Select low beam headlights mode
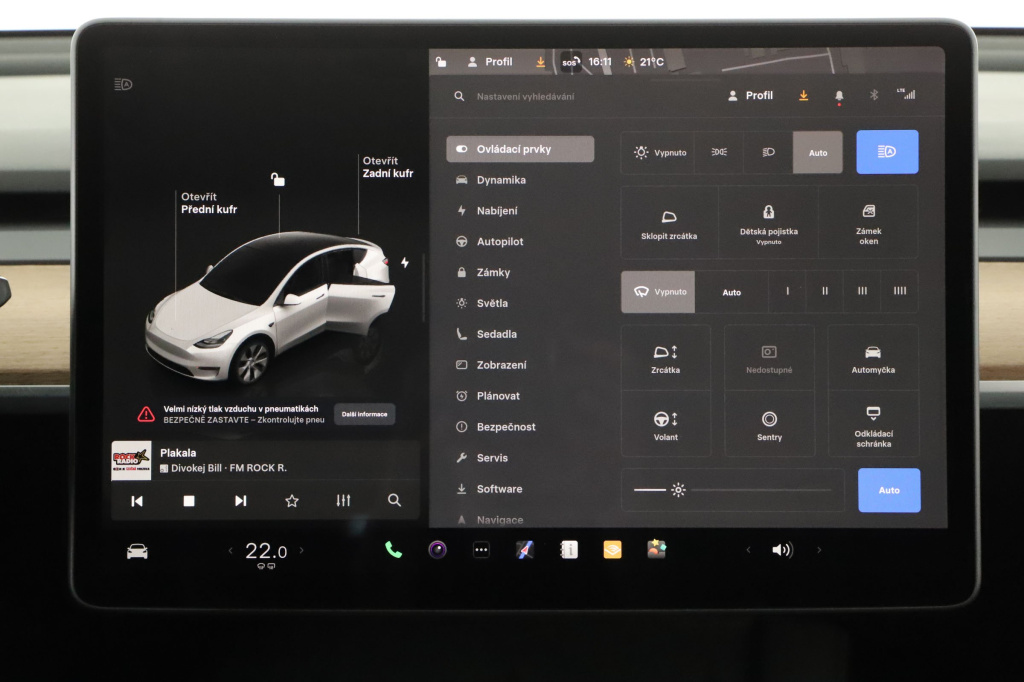Viewport: 1024px width, 682px height. (x=769, y=152)
